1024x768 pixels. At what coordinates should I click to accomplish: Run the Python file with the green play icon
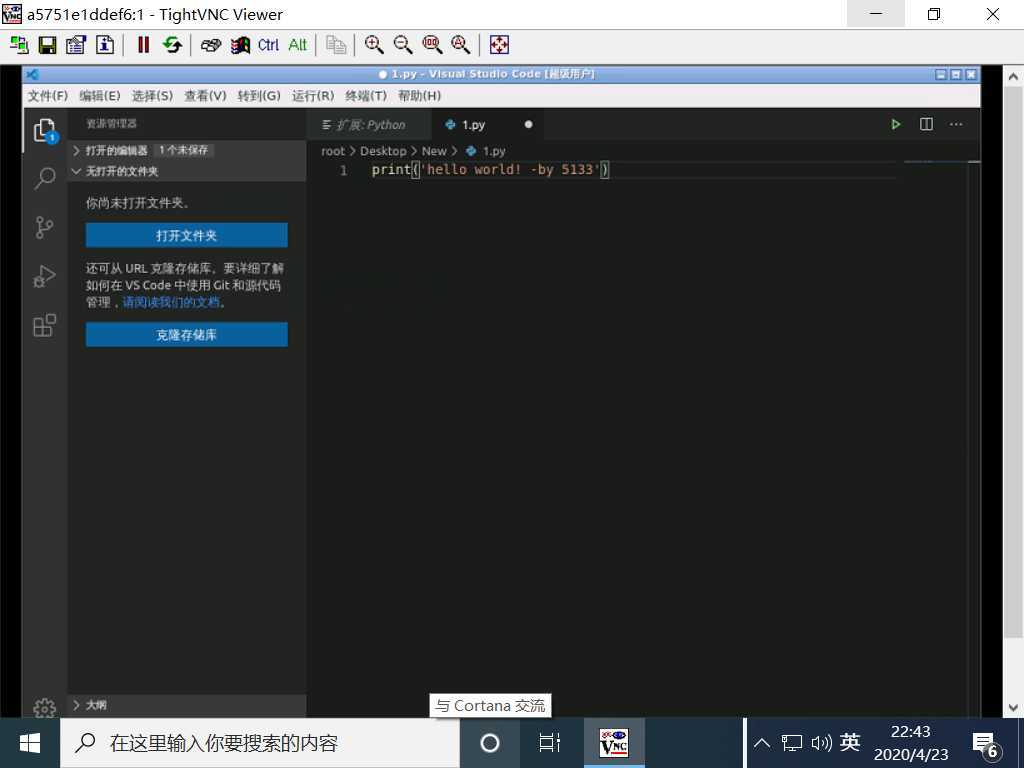(x=896, y=124)
